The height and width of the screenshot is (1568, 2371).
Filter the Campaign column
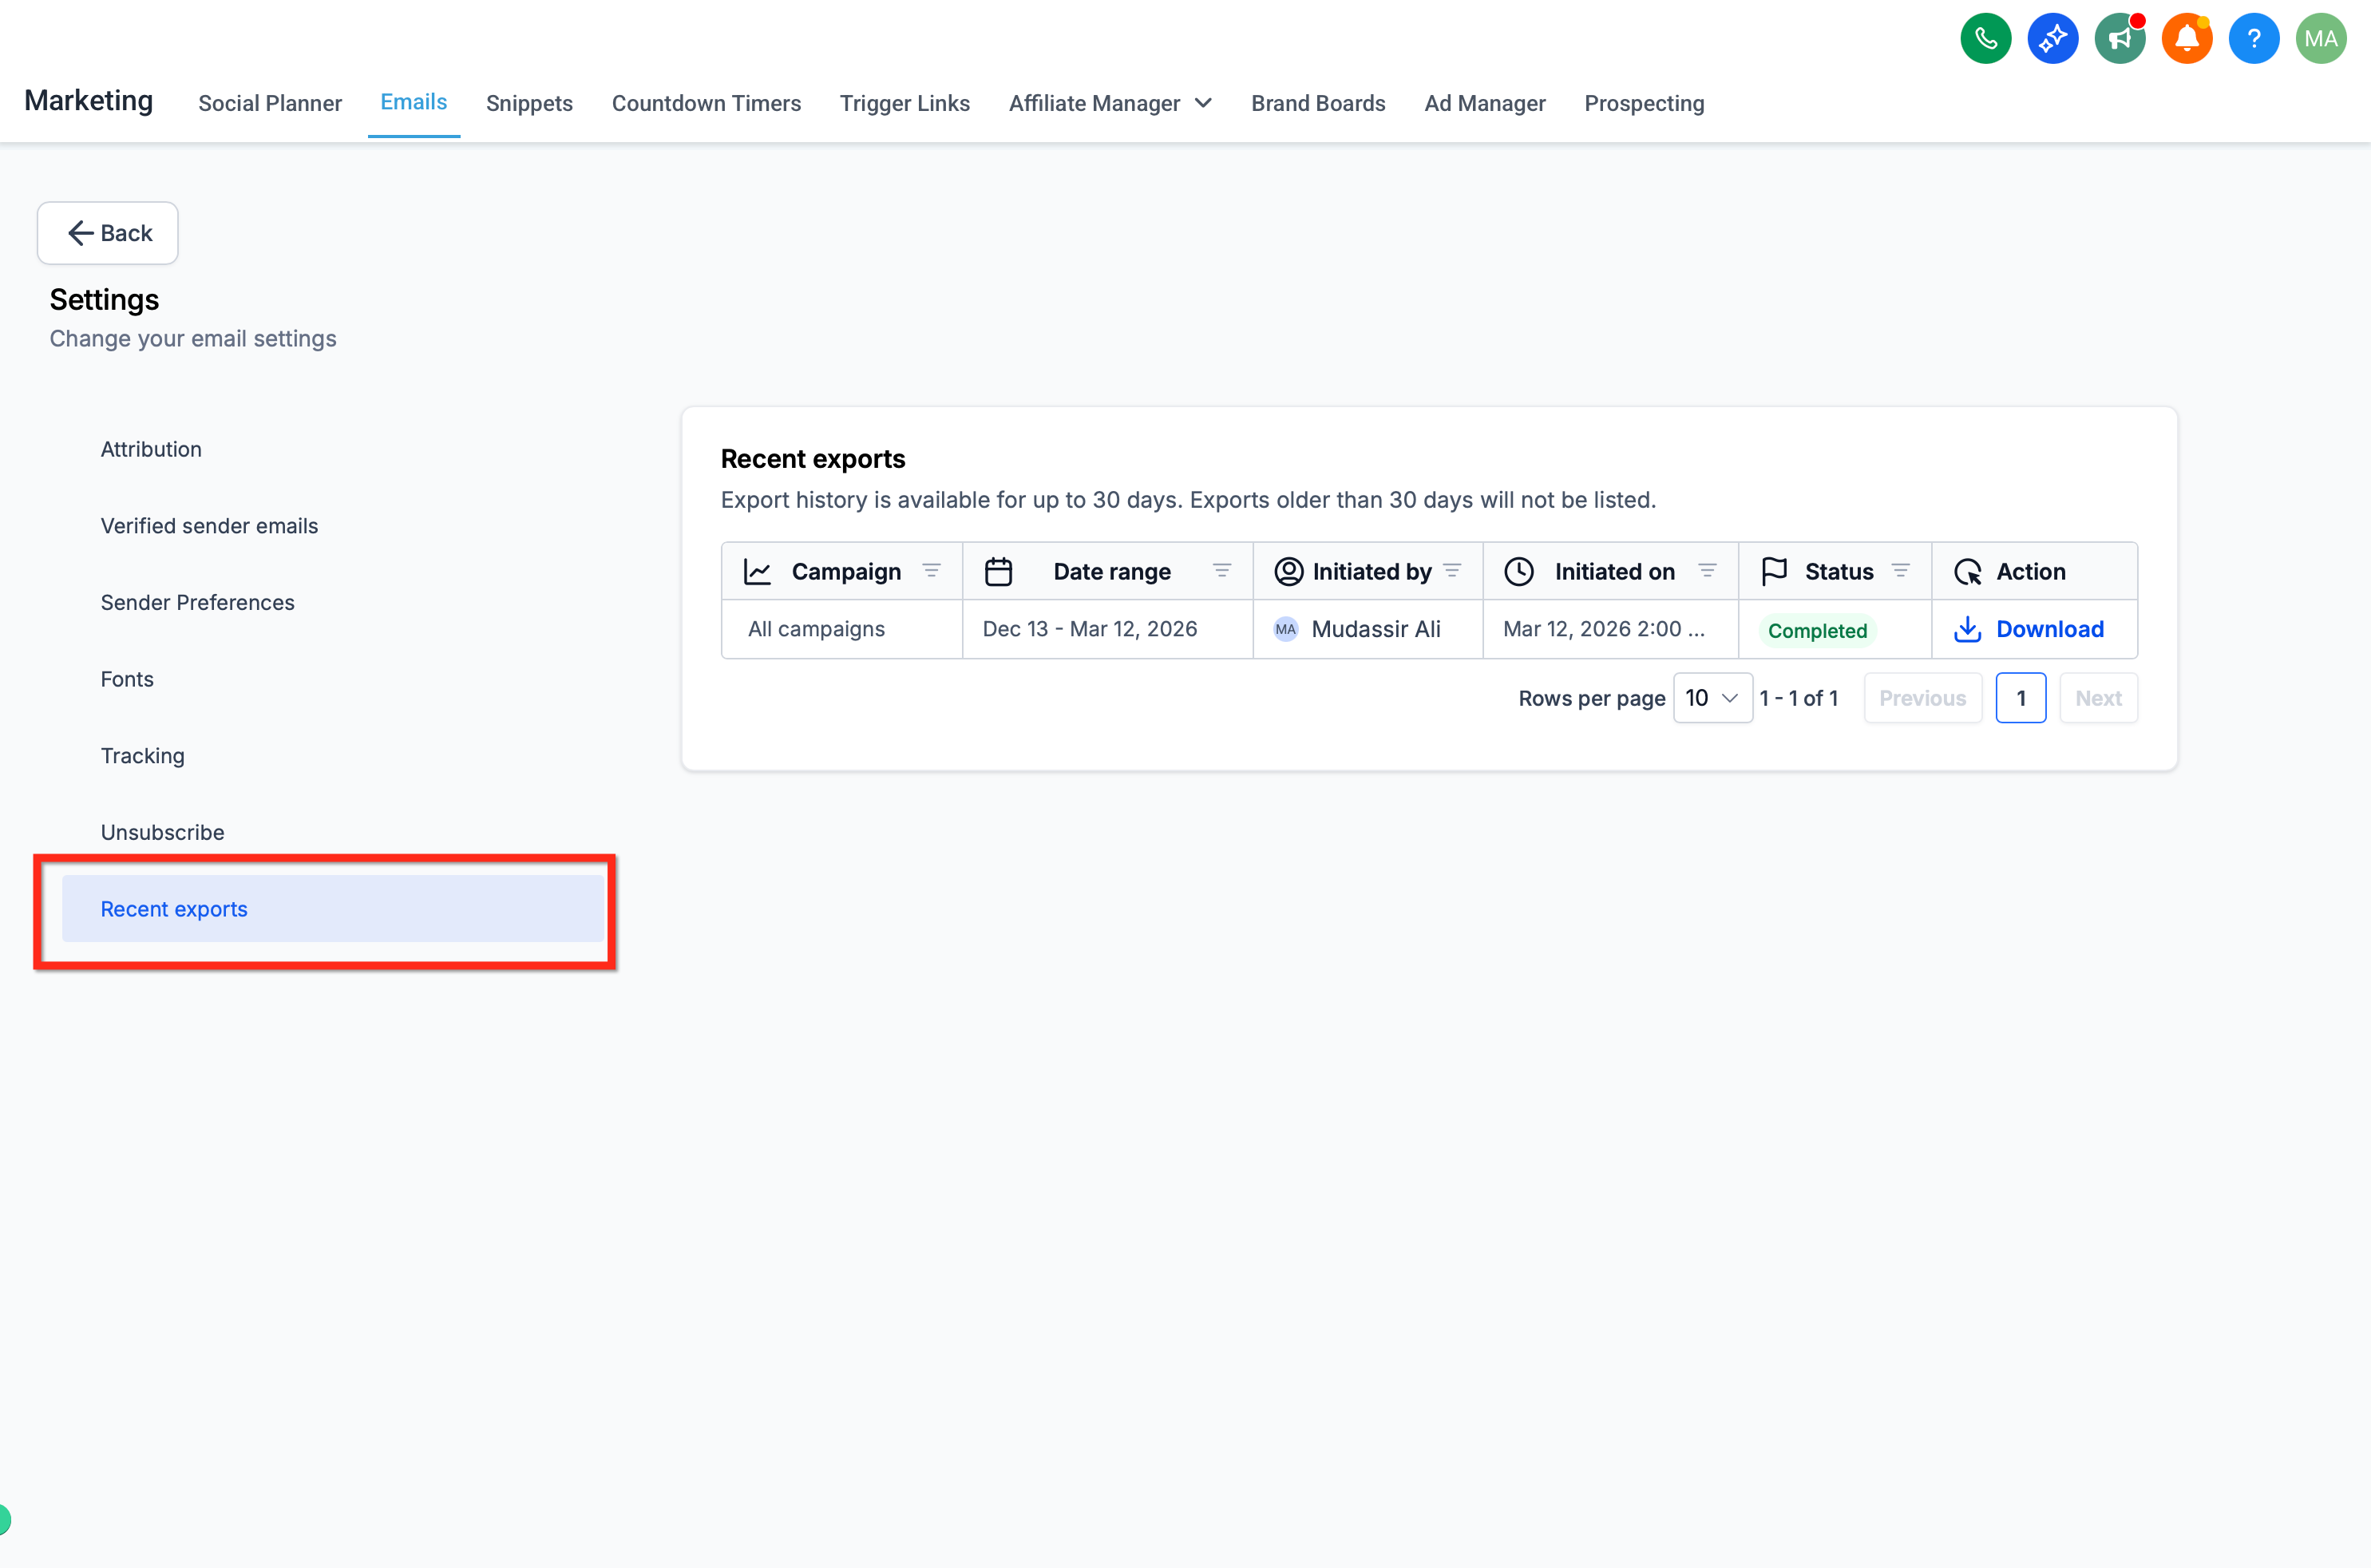pyautogui.click(x=931, y=571)
